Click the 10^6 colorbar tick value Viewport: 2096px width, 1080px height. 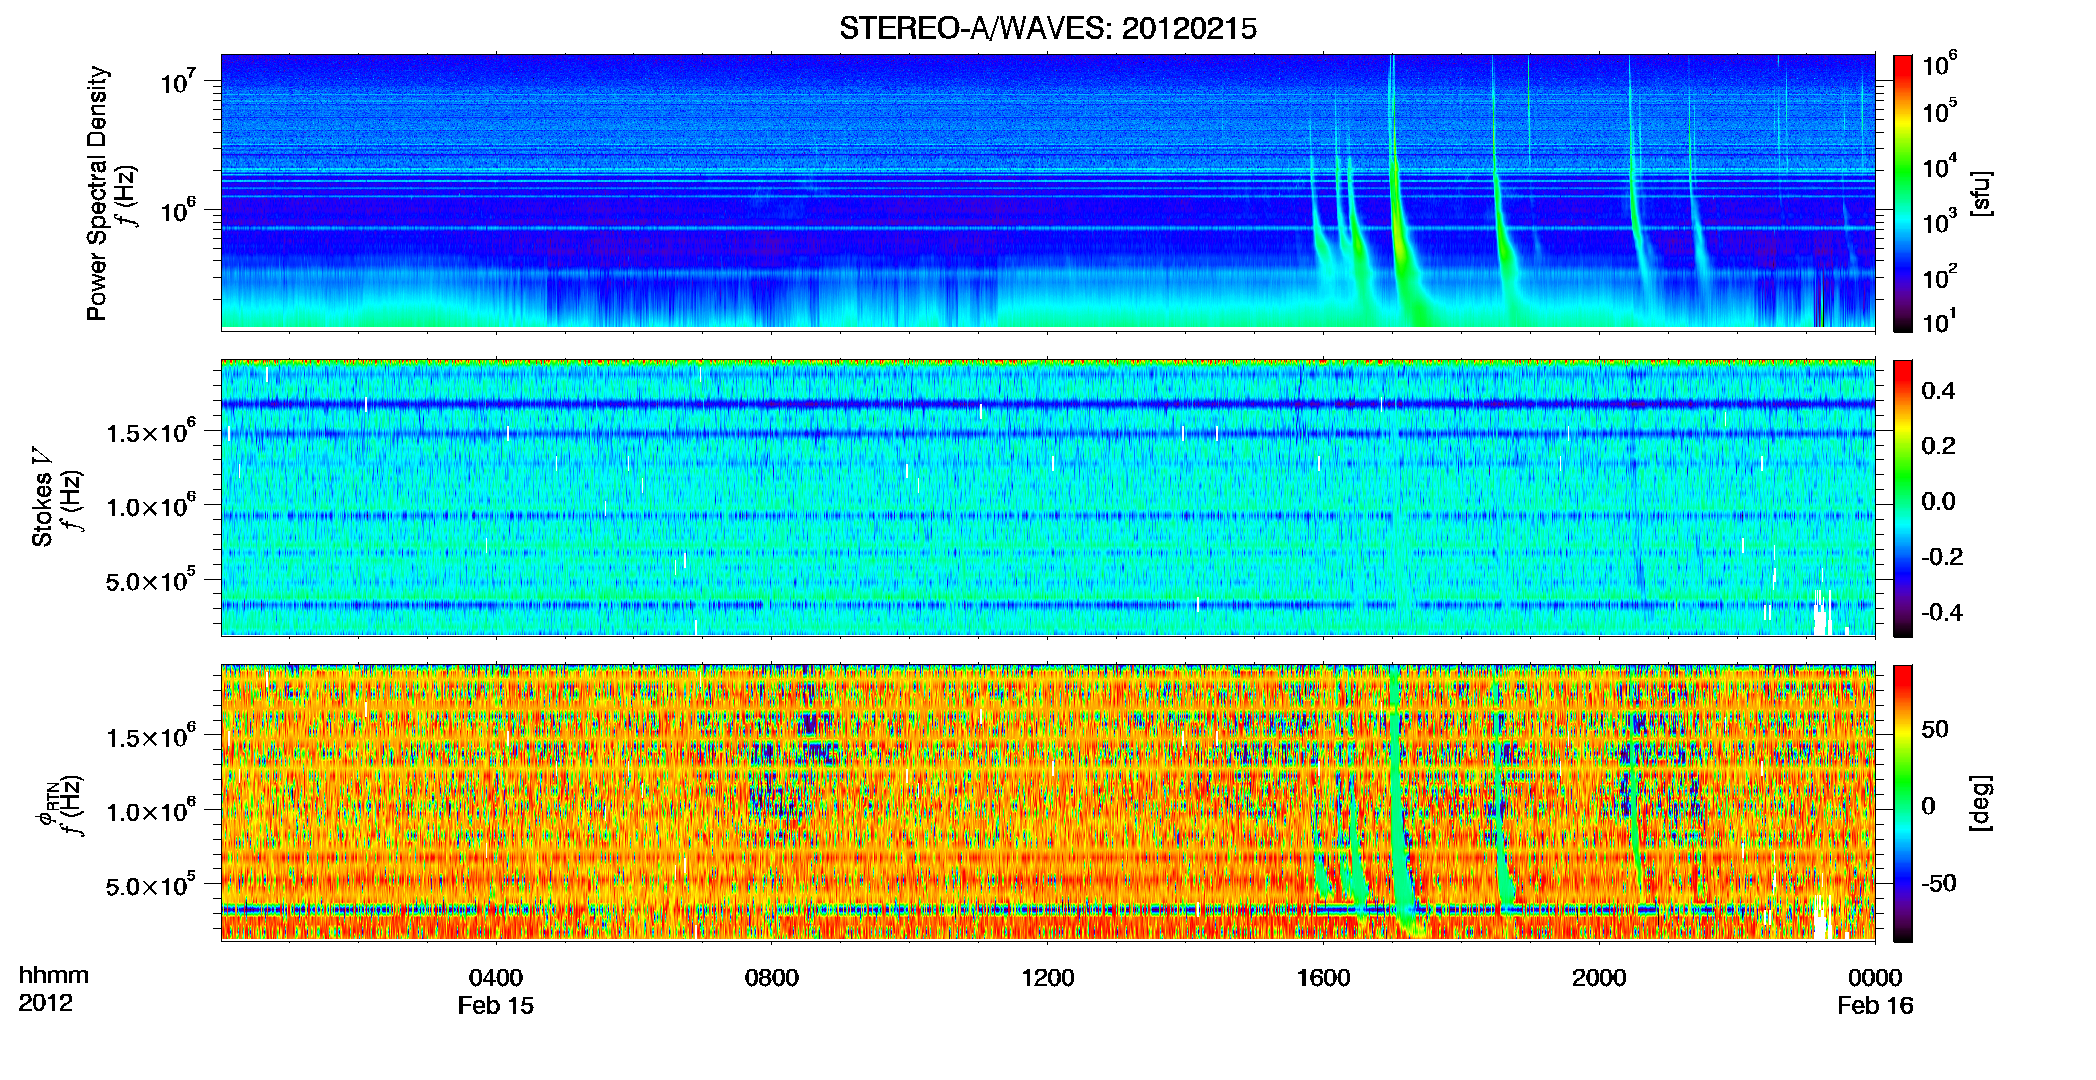[x=1940, y=65]
